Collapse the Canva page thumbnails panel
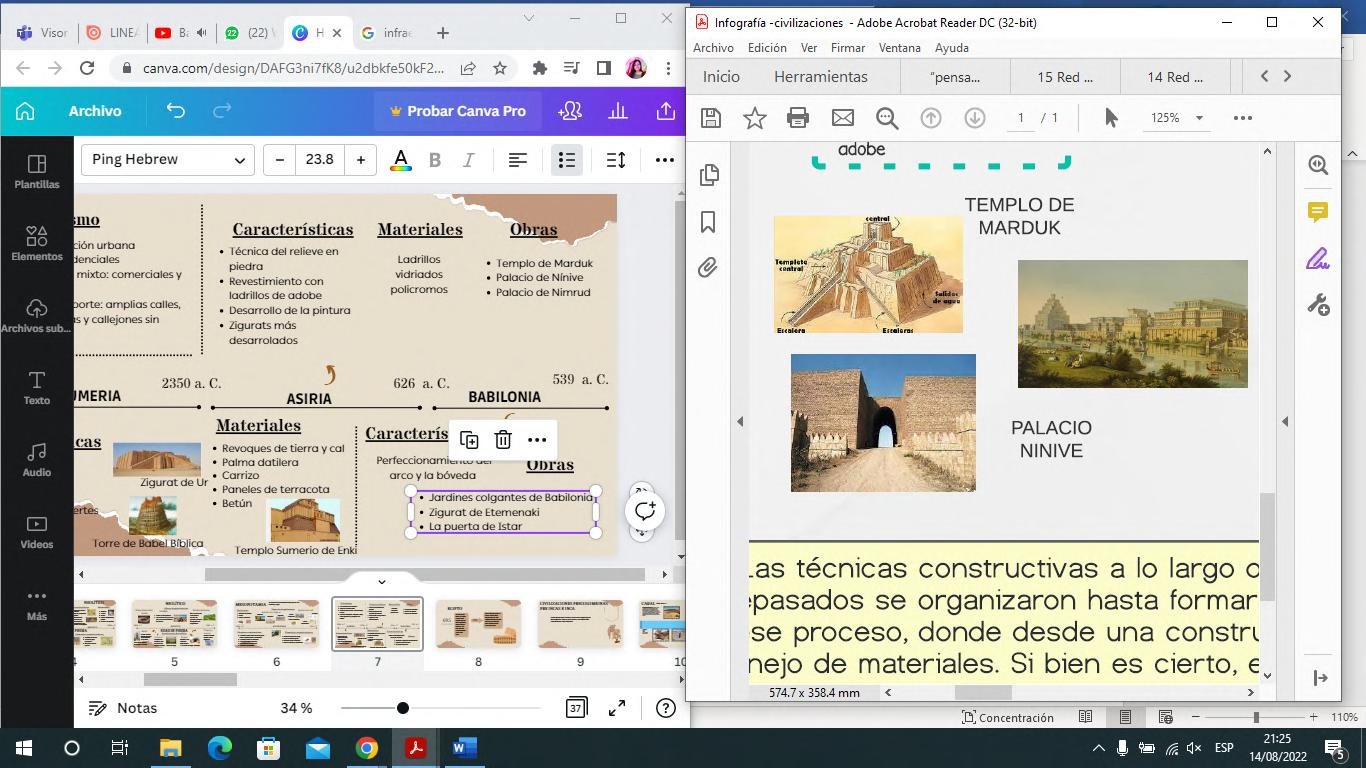 tap(381, 582)
